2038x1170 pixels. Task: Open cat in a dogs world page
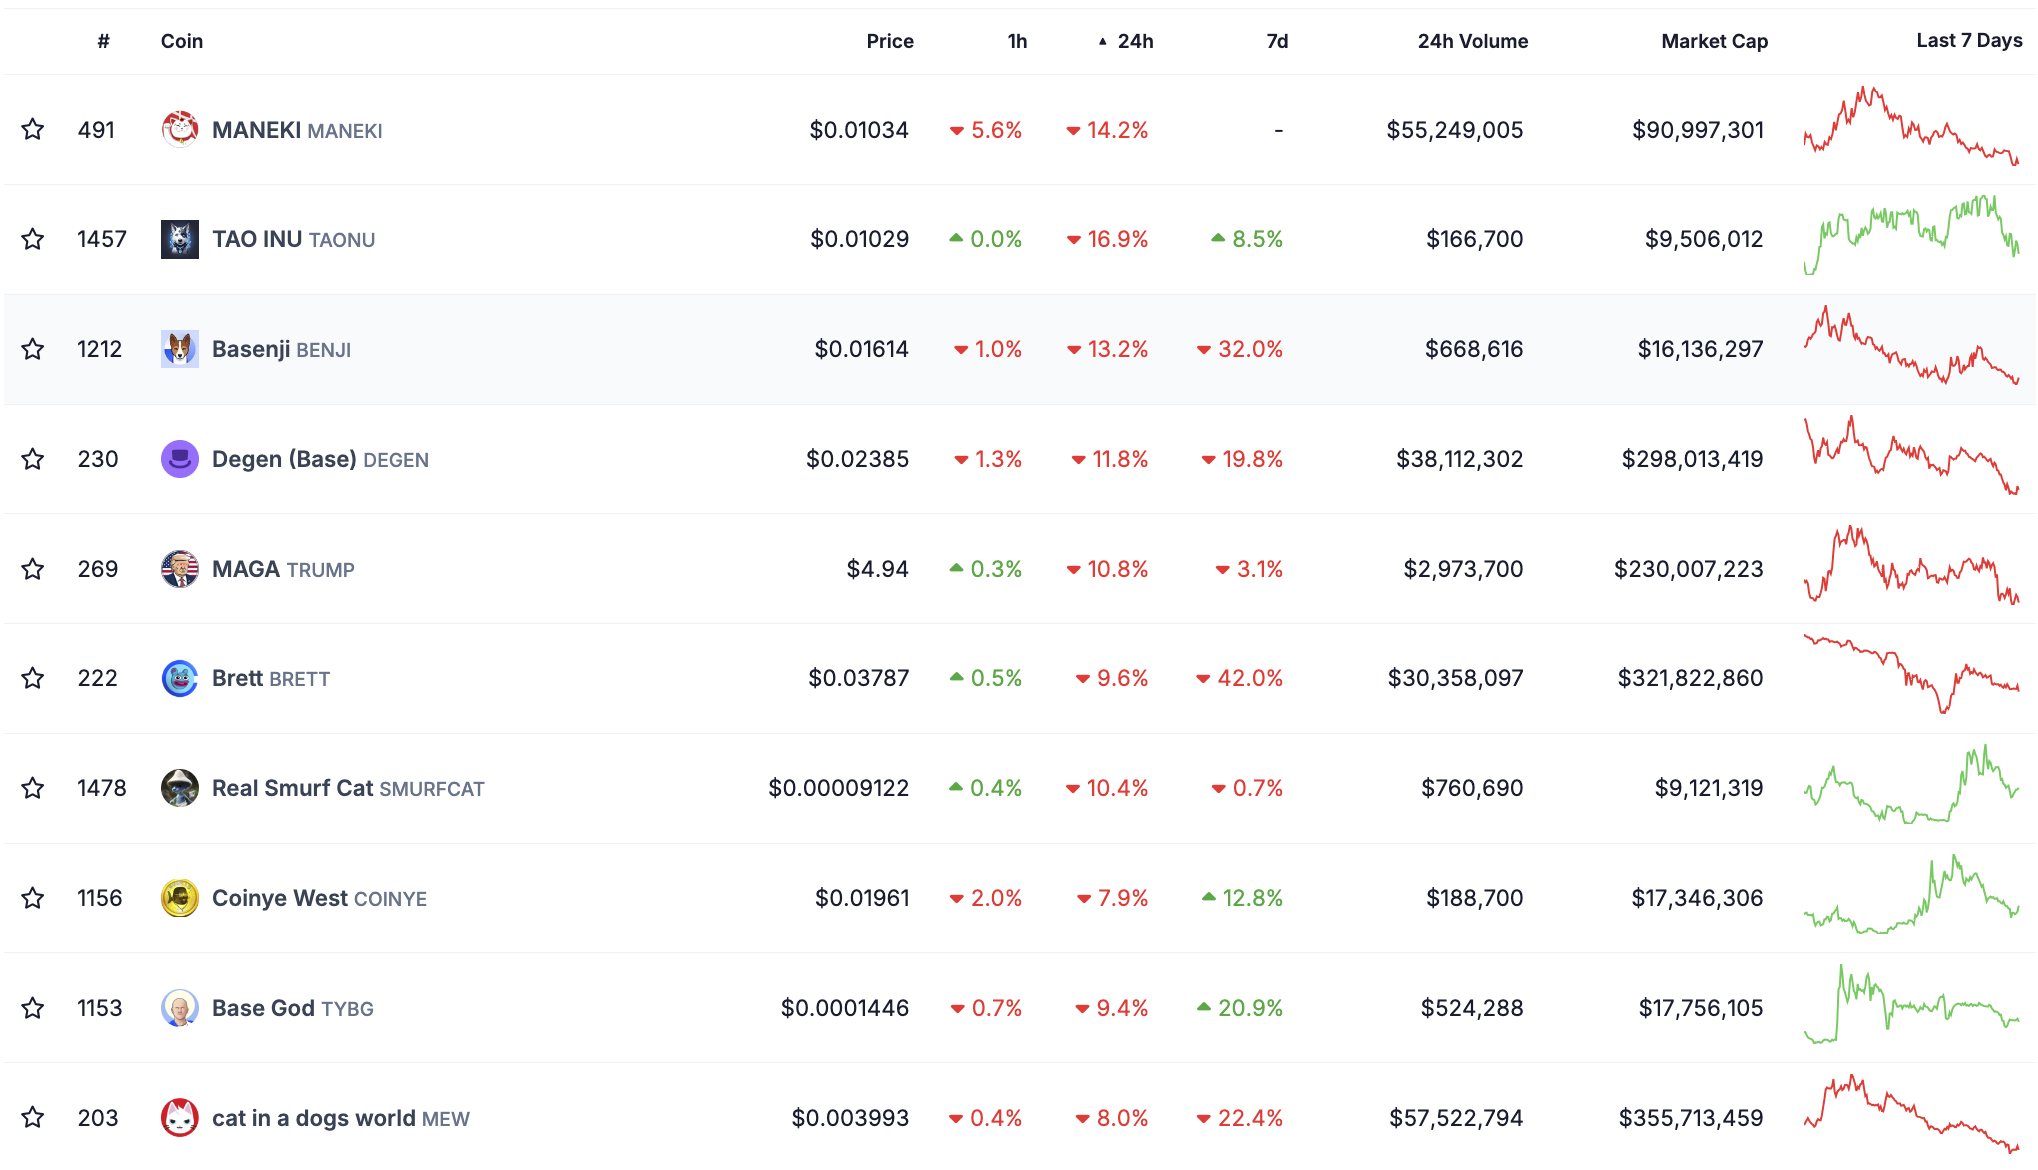(340, 1118)
